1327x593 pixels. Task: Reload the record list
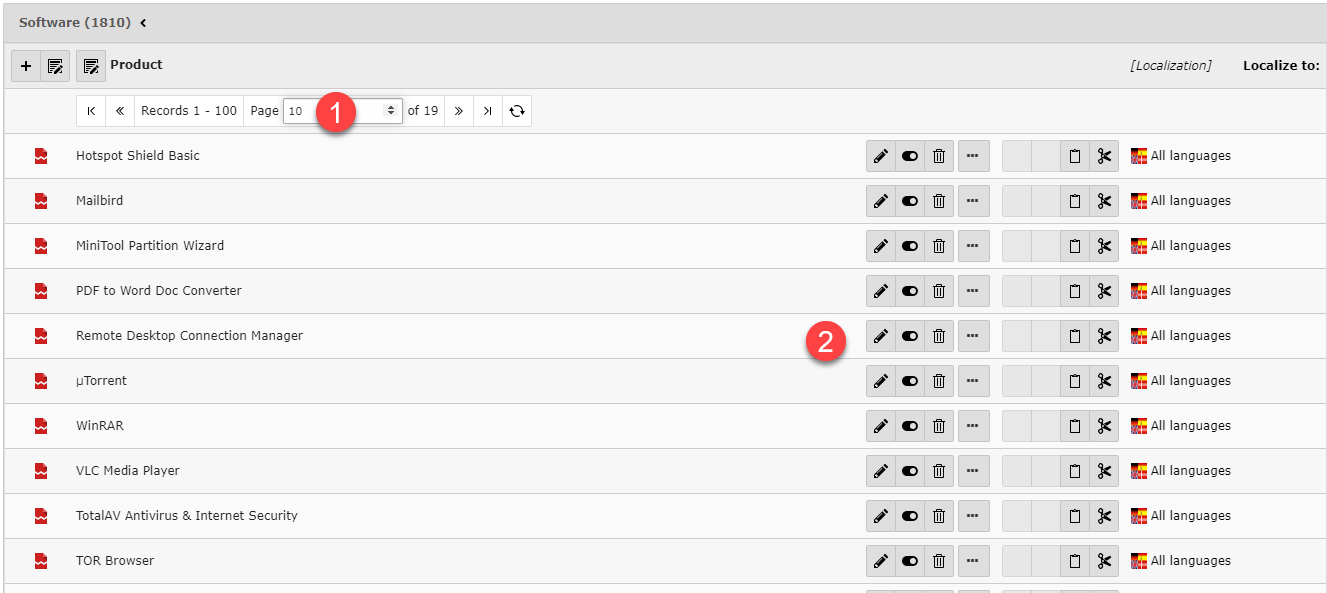click(516, 111)
